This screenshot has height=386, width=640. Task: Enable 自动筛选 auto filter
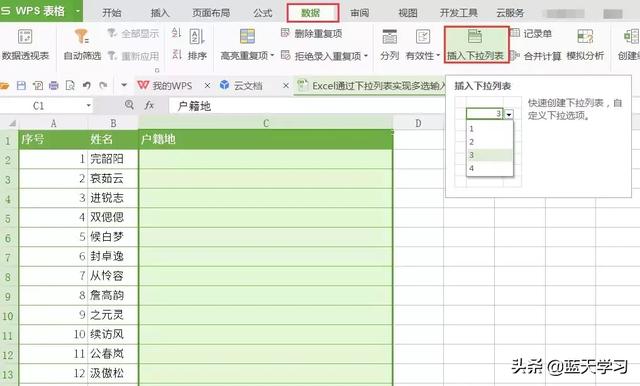click(82, 44)
